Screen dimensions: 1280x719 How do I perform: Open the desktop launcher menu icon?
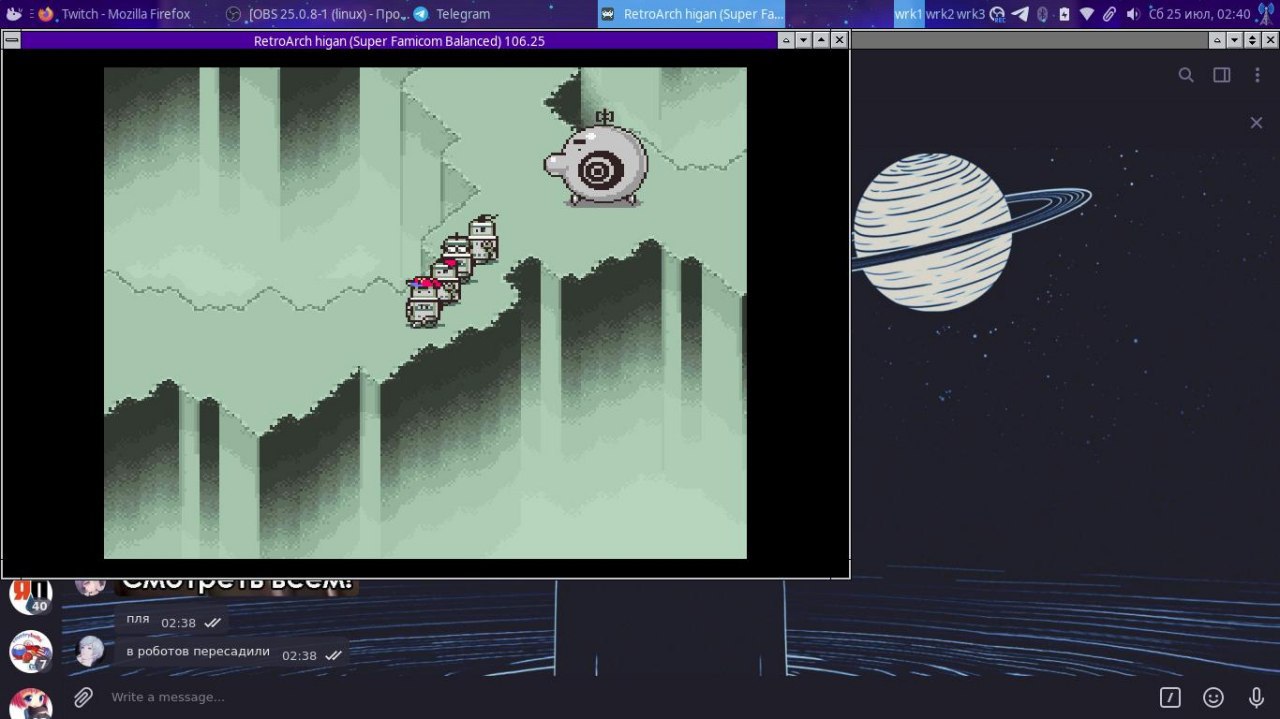click(14, 14)
